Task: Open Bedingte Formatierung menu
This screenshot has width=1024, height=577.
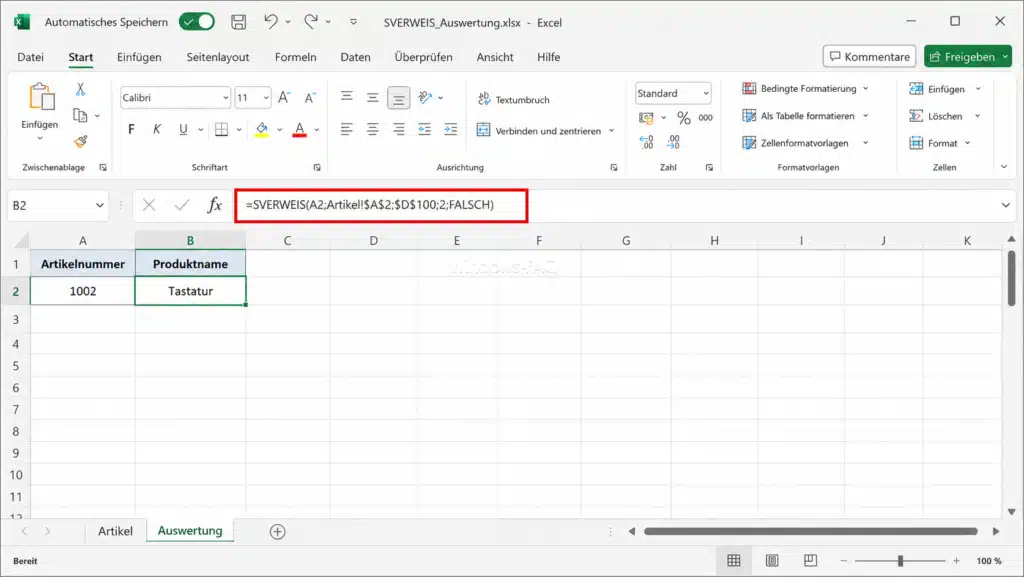Action: 805,88
